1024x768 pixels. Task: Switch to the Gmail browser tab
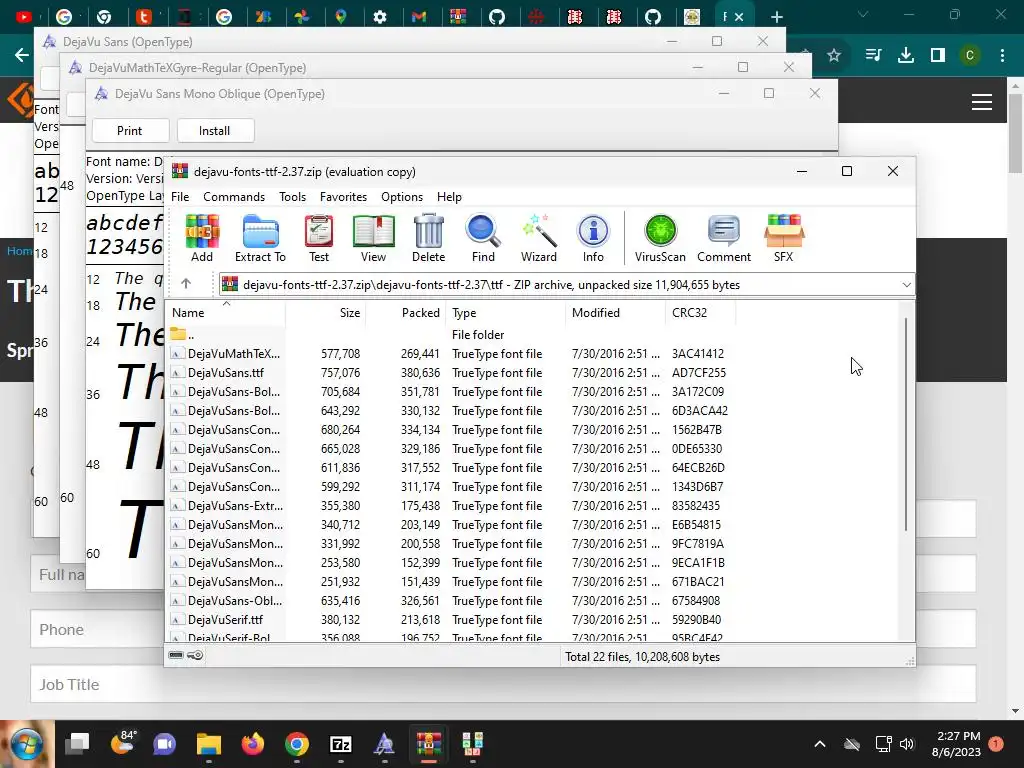[x=419, y=17]
